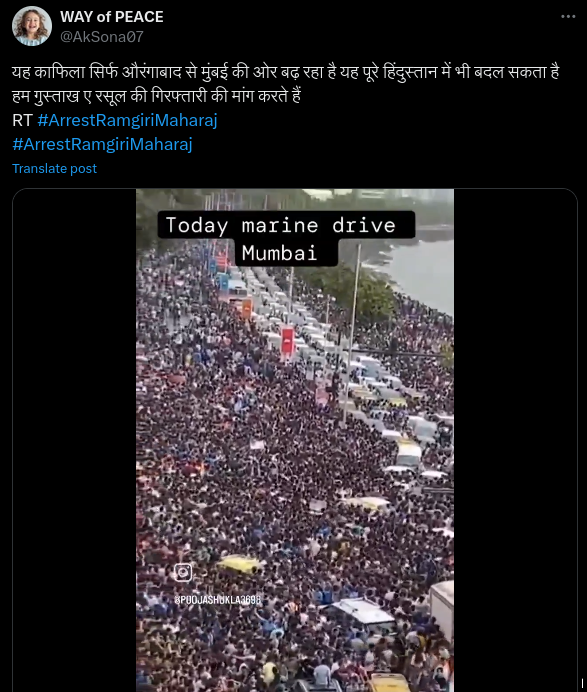Open the @AkSona07 handle link

click(x=102, y=37)
